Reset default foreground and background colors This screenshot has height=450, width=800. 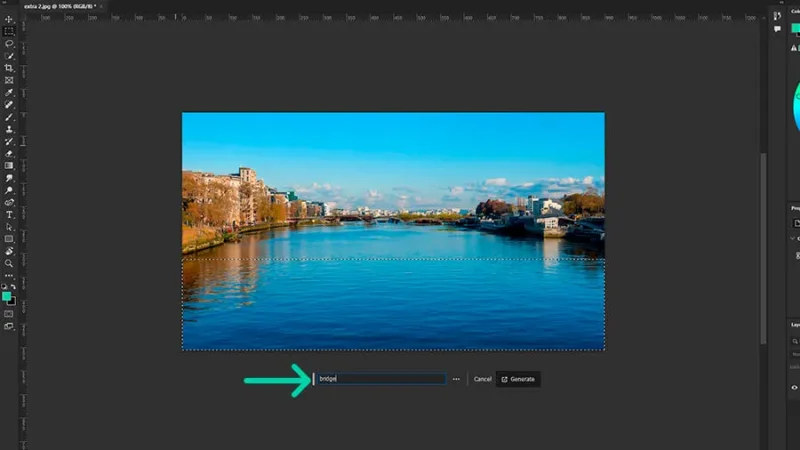pos(4,287)
